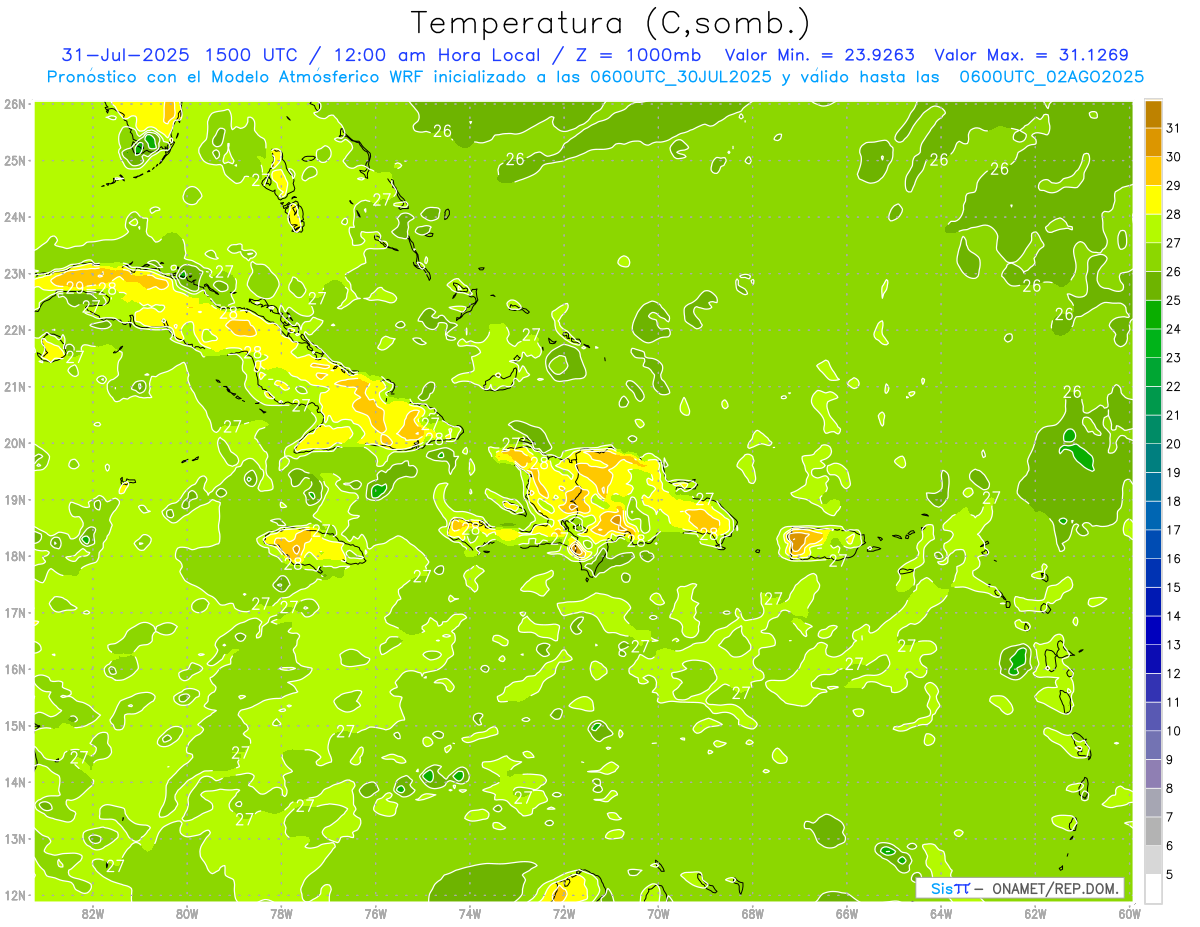Click the color bar legend value 29

point(1173,185)
